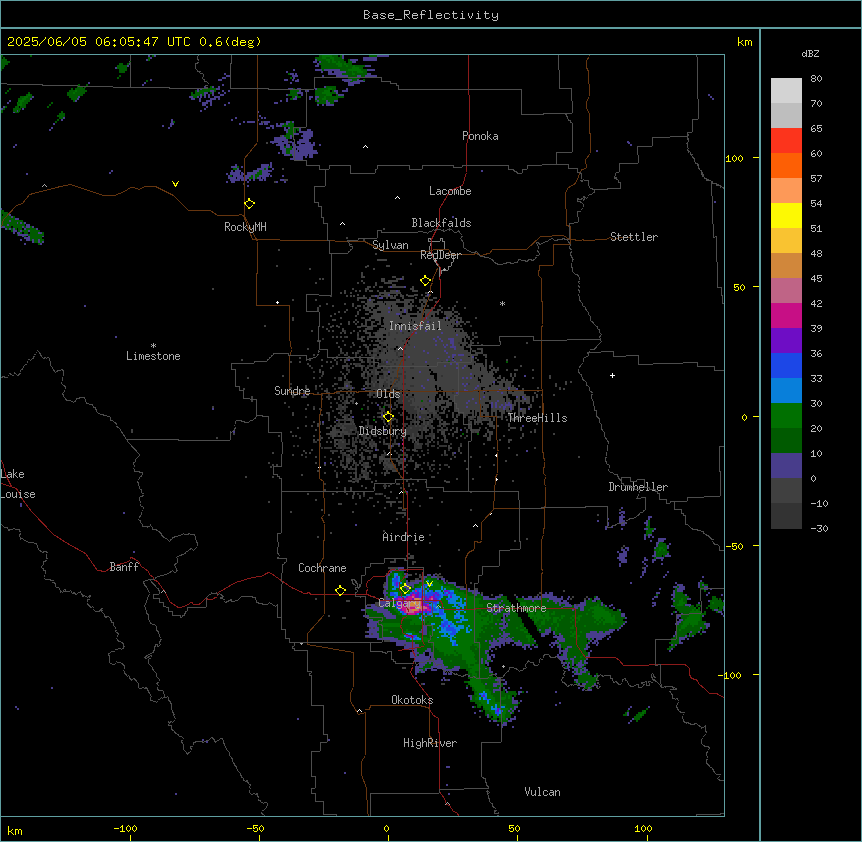Click the yellow diamond marker above RockyMH
The image size is (862, 842).
250,204
